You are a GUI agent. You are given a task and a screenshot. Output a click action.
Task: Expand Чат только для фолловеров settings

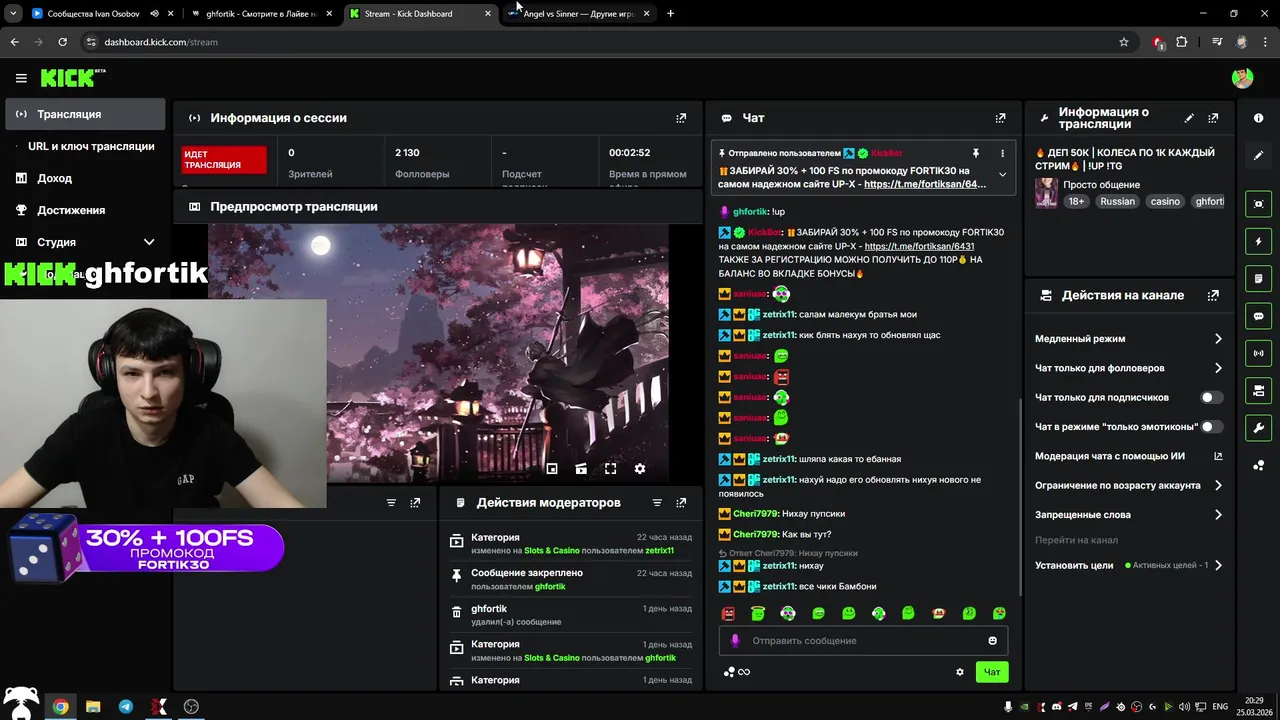tap(1218, 368)
